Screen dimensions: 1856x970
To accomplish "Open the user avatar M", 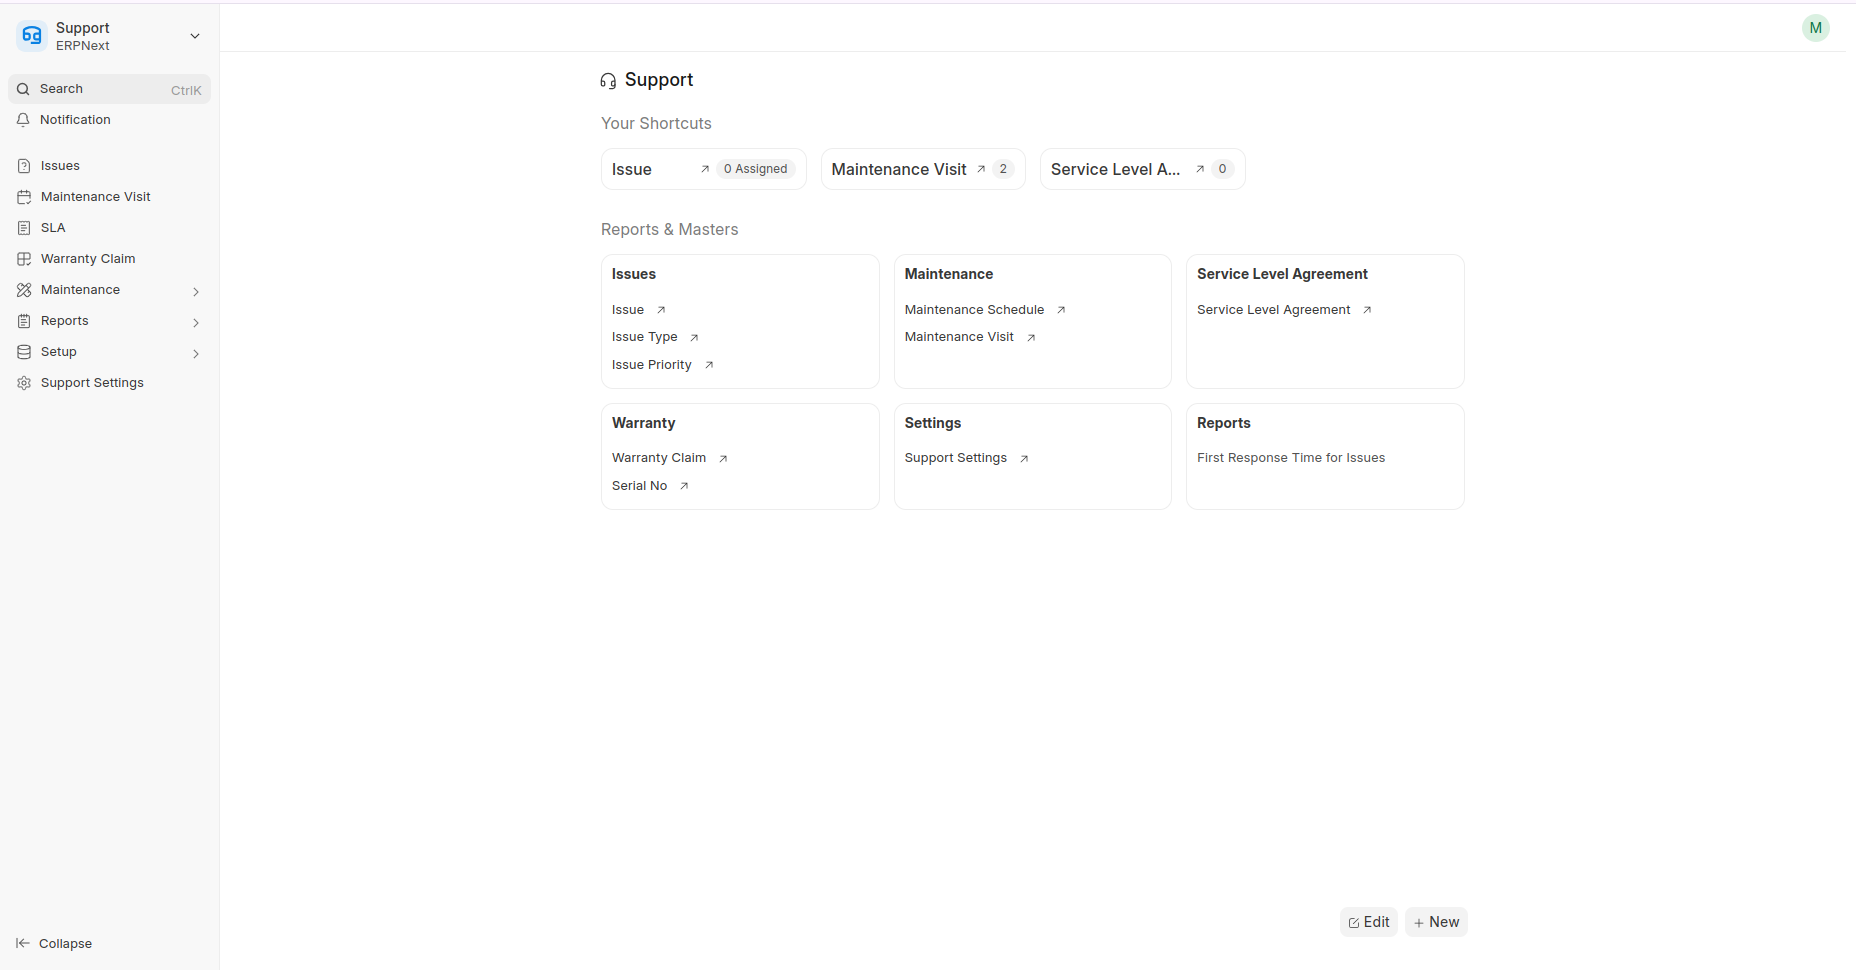I will click(1815, 28).
